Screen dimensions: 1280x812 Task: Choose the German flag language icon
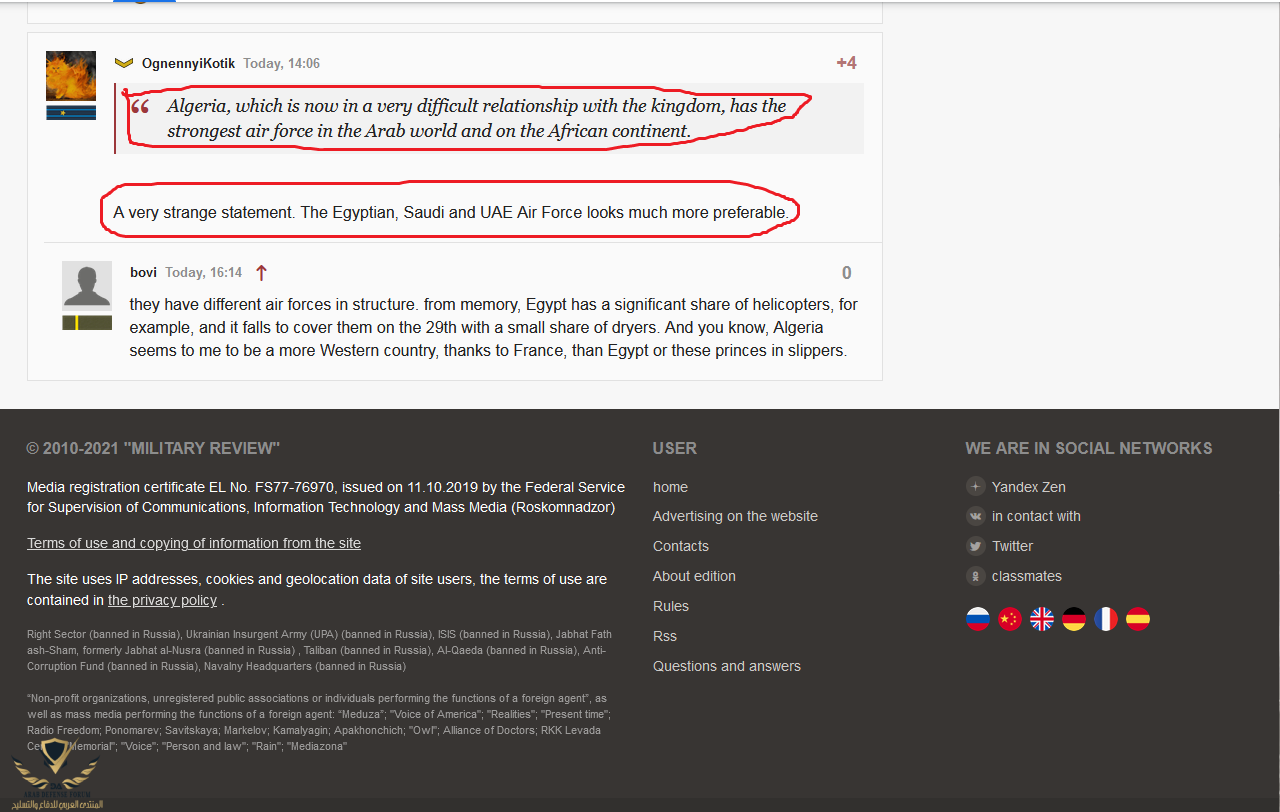click(x=1073, y=619)
